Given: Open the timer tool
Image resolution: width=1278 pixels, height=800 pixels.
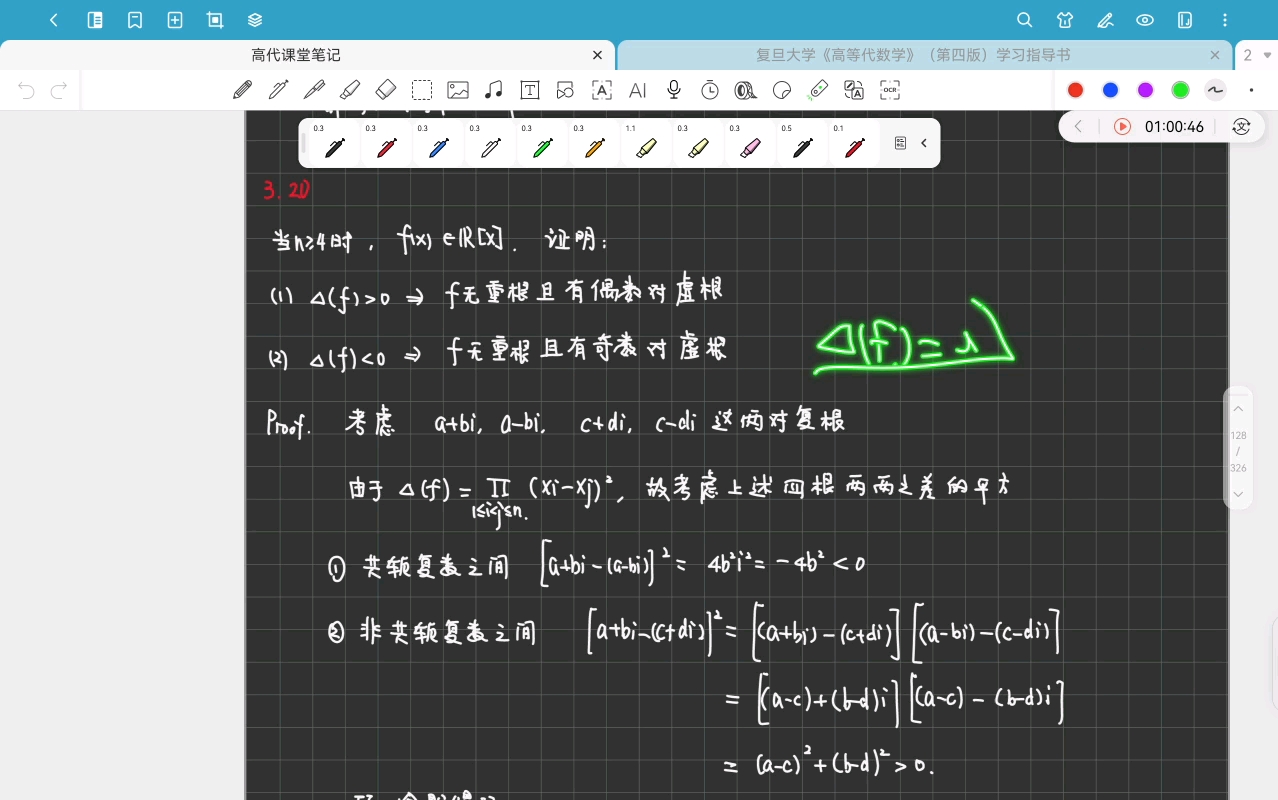Looking at the screenshot, I should [x=710, y=90].
